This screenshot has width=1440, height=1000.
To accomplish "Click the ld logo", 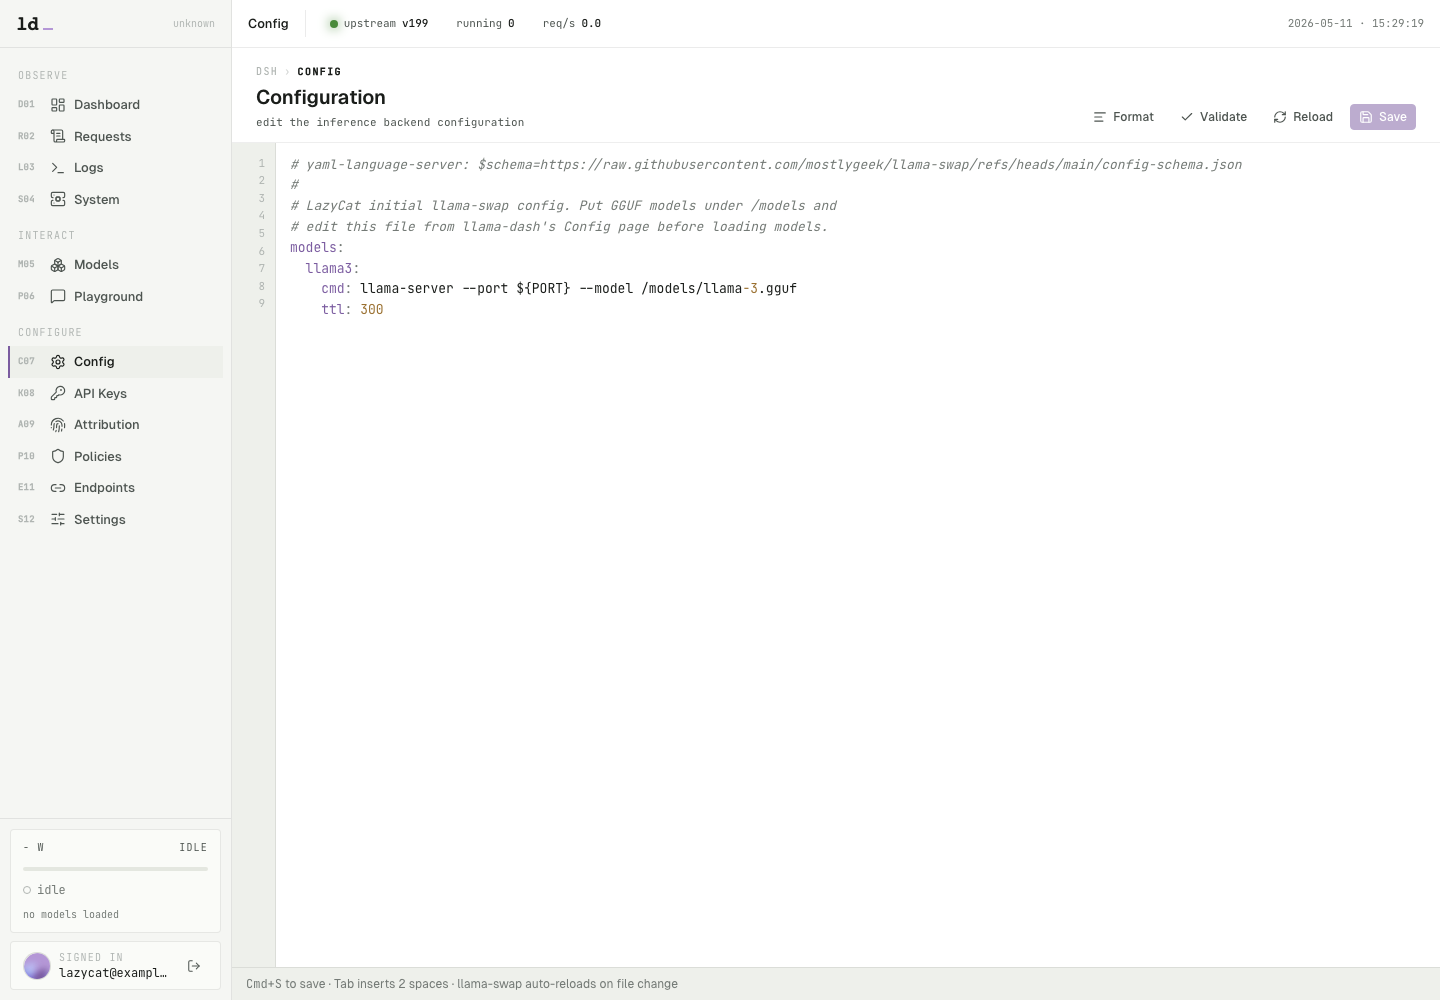I will click(x=35, y=23).
